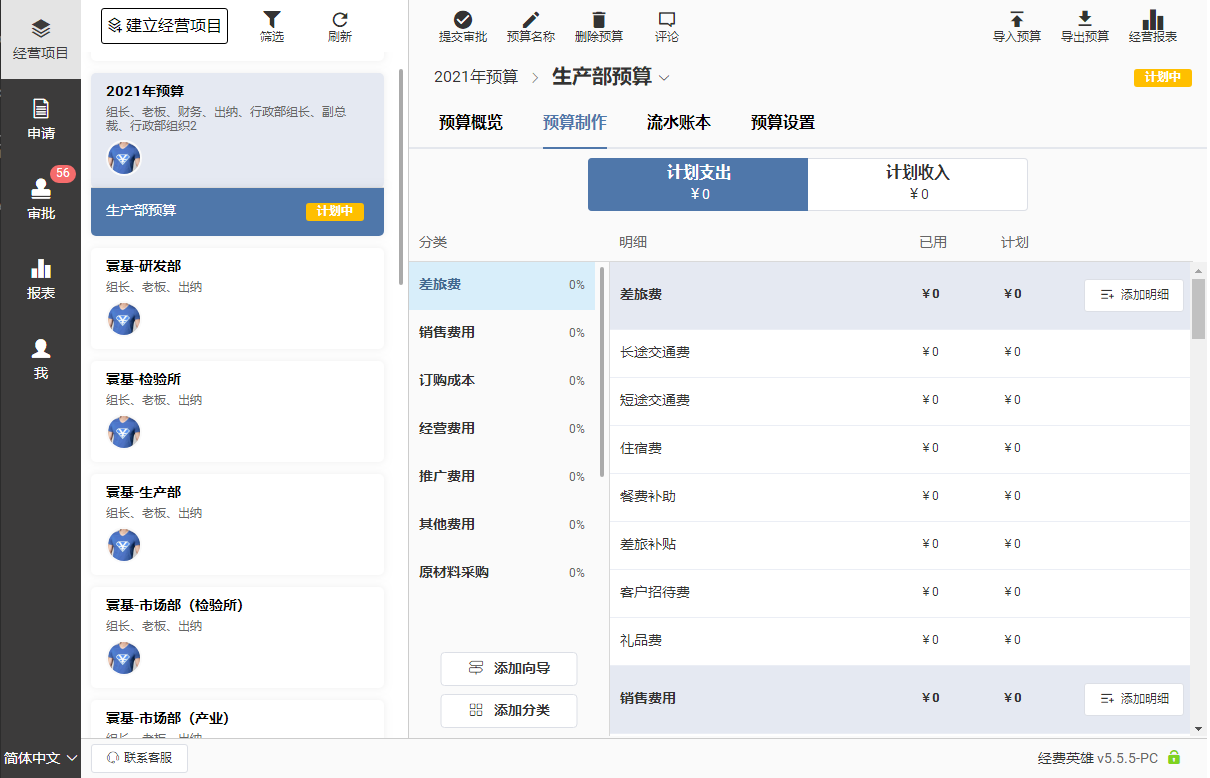Click the 预算名称 pencil edit icon

[x=530, y=20]
